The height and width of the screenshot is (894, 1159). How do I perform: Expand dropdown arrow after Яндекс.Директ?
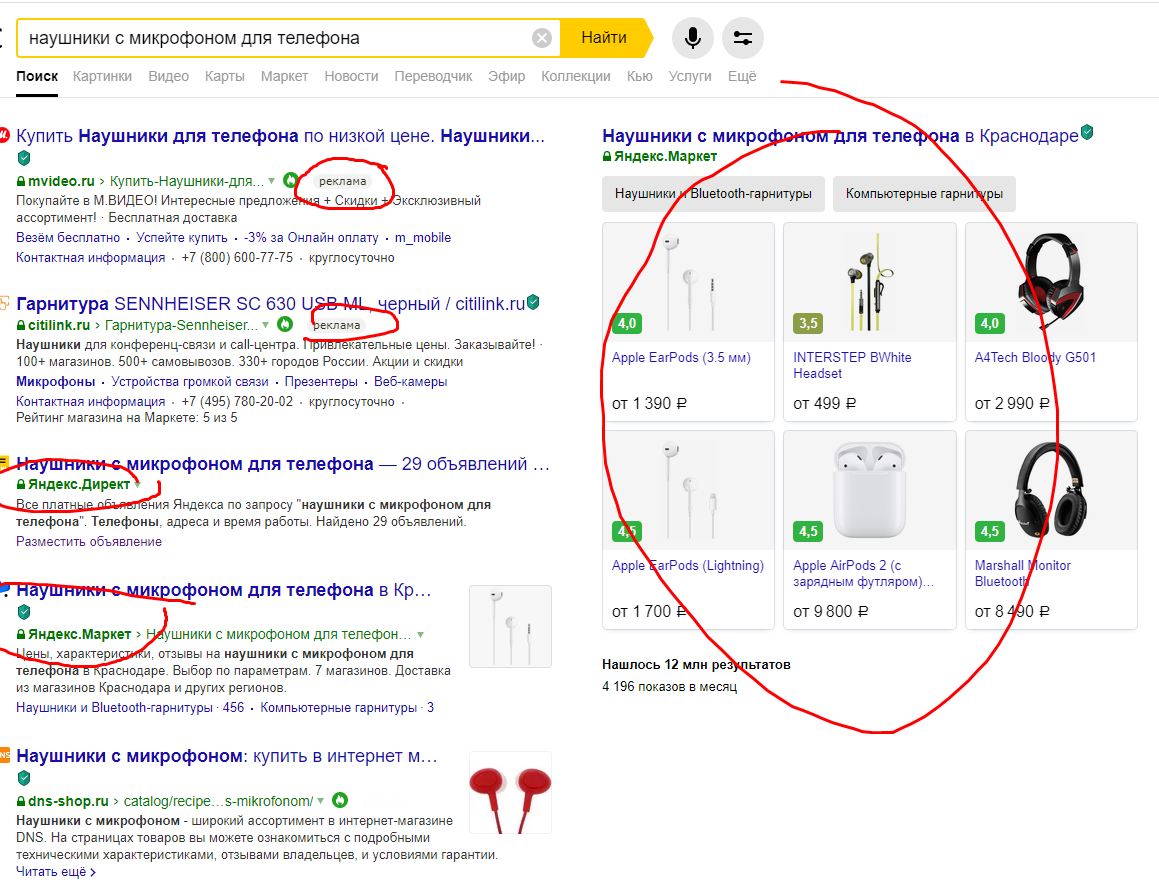pos(137,485)
